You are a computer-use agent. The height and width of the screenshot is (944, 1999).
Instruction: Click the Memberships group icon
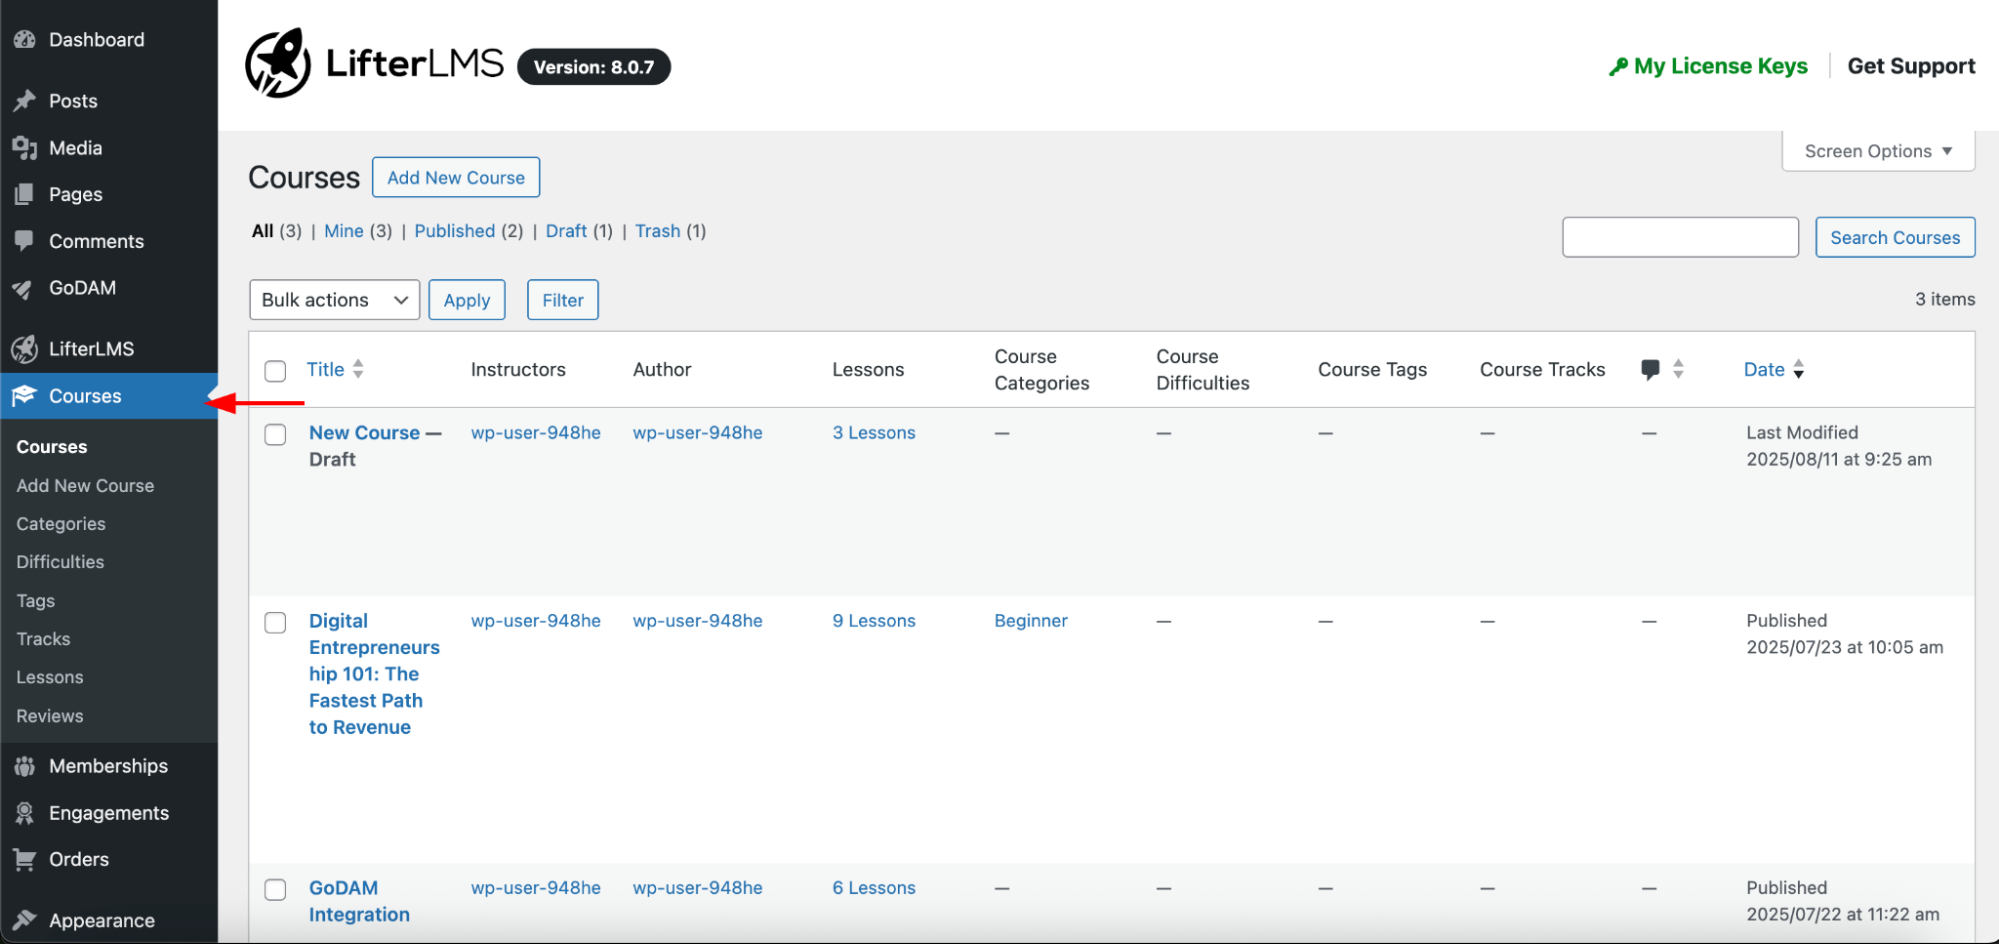(x=24, y=767)
